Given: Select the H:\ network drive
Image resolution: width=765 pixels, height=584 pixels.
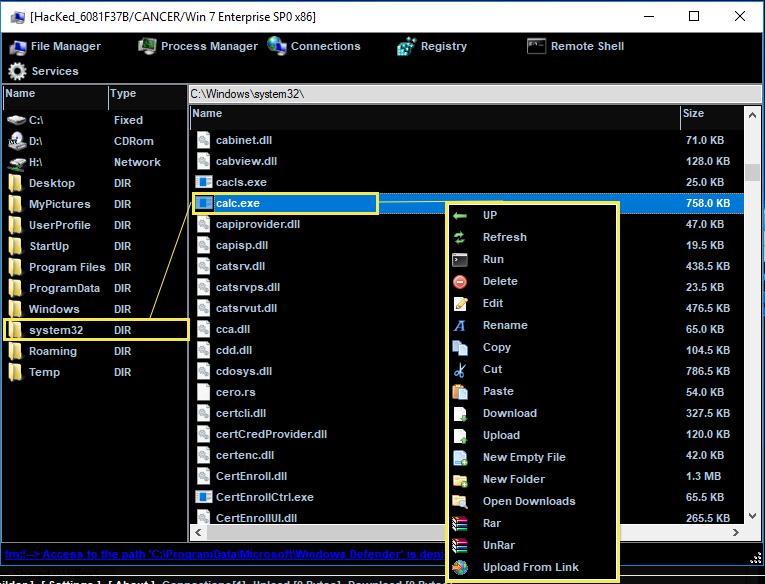Looking at the screenshot, I should tap(96, 162).
